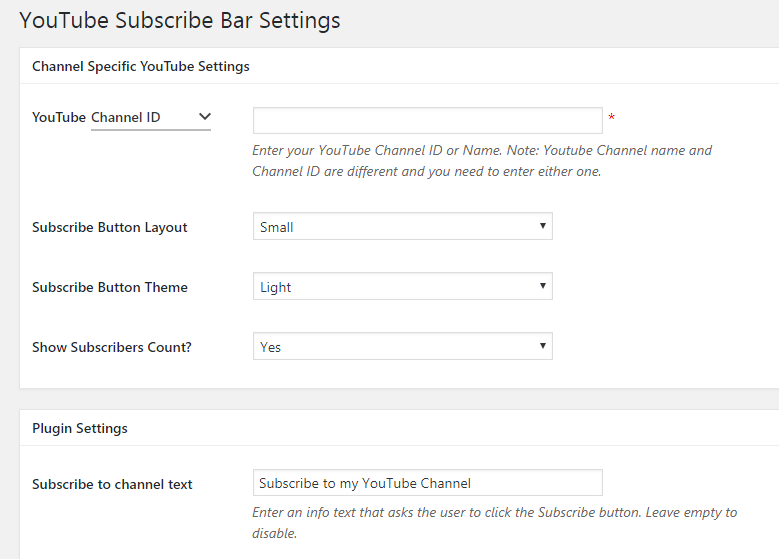The image size is (779, 559).
Task: Click the Subscribe Button Layout label
Action: (x=110, y=228)
